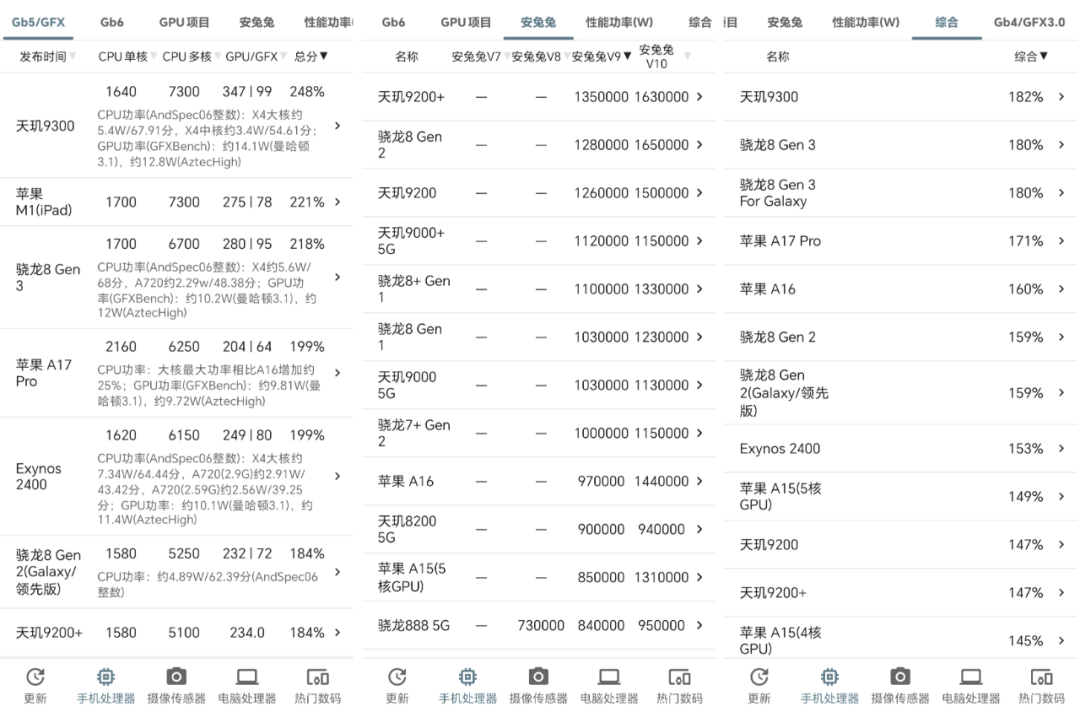Expand 苹果 A17 Pro chevron in left panel
The height and width of the screenshot is (712, 1080).
(x=338, y=373)
